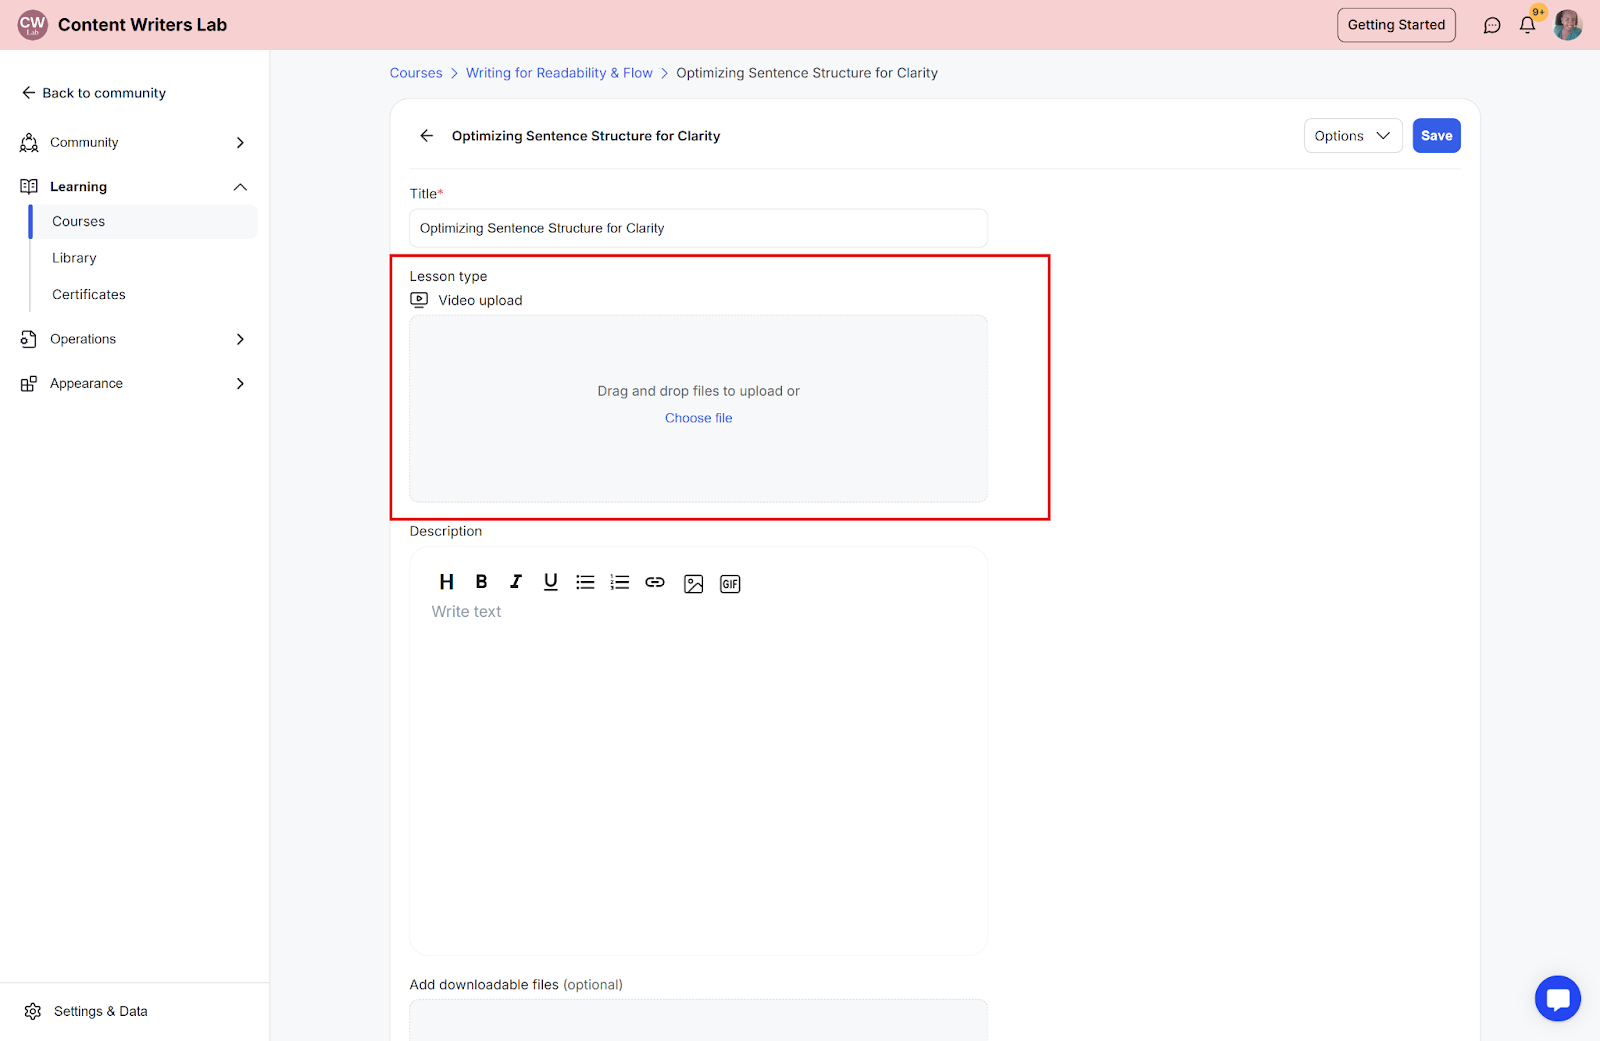Click the Appearance menu label
This screenshot has width=1600, height=1041.
(86, 384)
